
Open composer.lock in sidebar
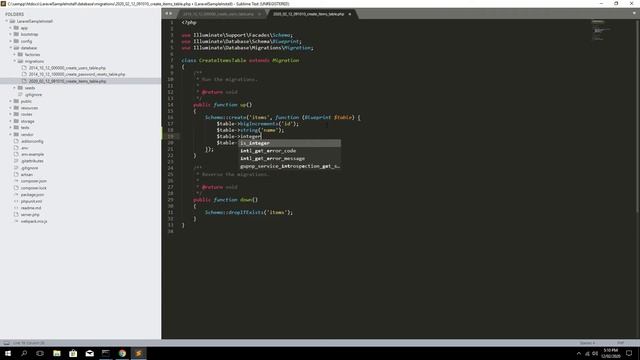click(33, 188)
